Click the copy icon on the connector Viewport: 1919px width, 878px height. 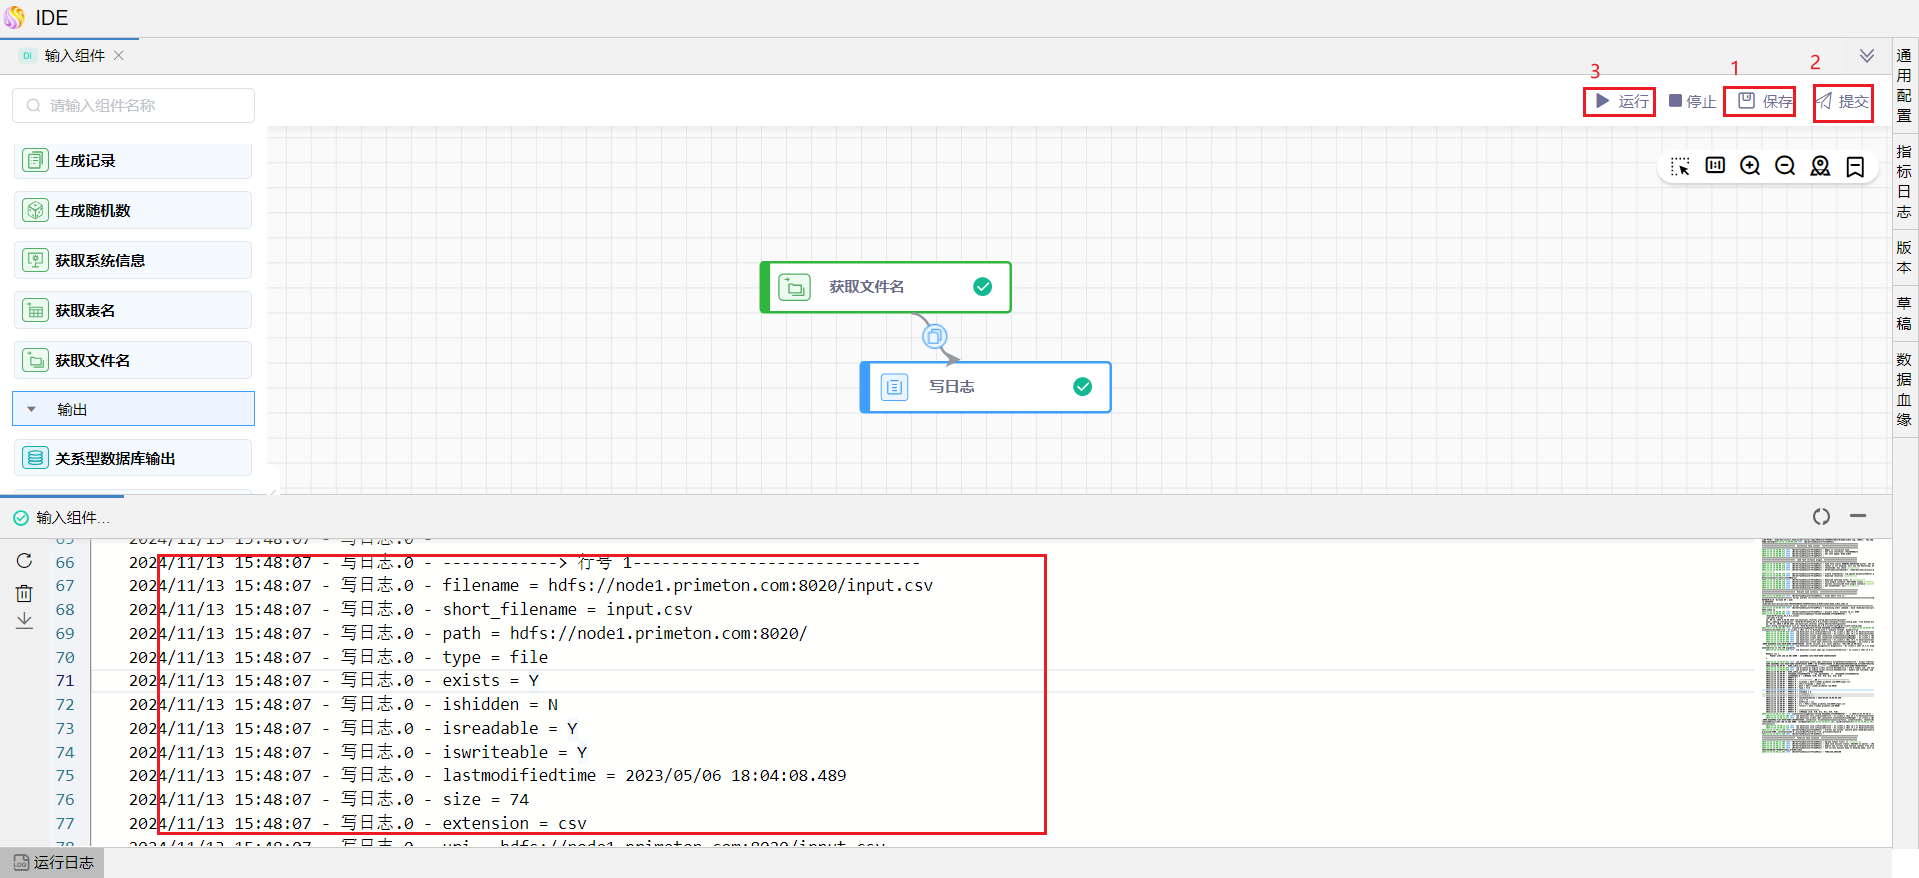(x=934, y=337)
